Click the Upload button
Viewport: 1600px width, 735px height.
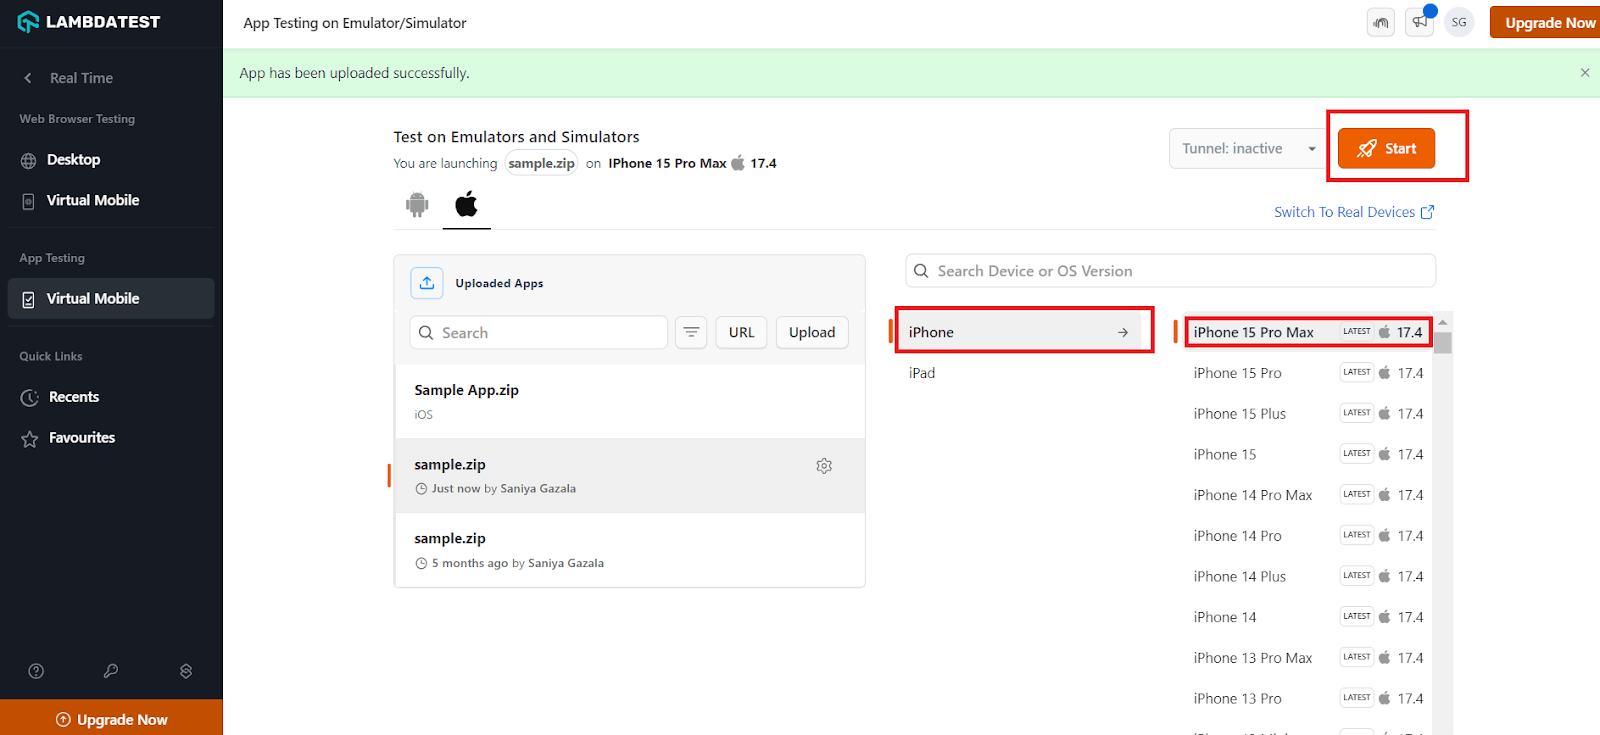812,333
